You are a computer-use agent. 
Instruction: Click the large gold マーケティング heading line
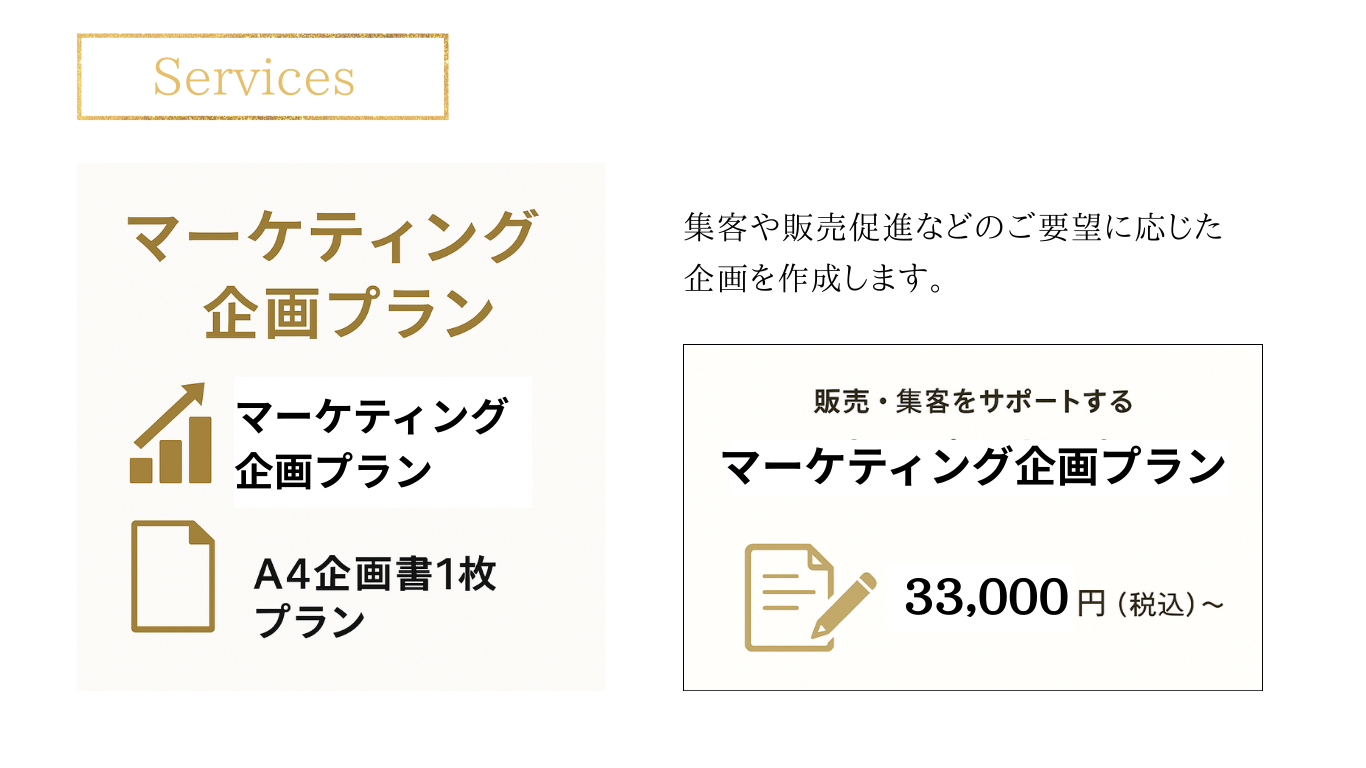tap(332, 238)
